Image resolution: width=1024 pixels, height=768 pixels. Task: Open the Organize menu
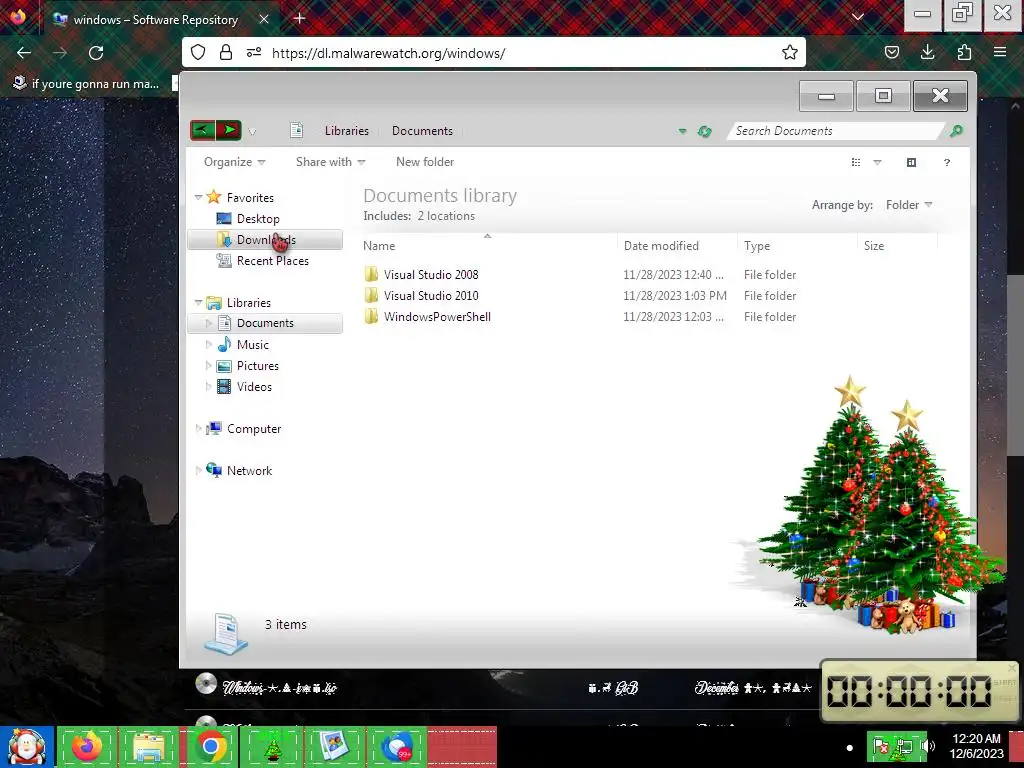[x=234, y=162]
